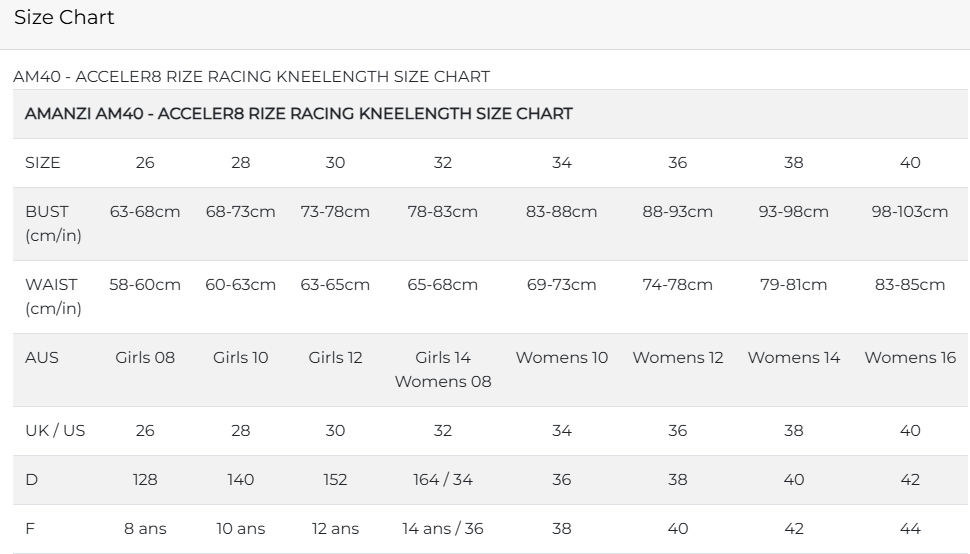The image size is (970, 554).
Task: Select bust value 83-88cm
Action: 562,211
